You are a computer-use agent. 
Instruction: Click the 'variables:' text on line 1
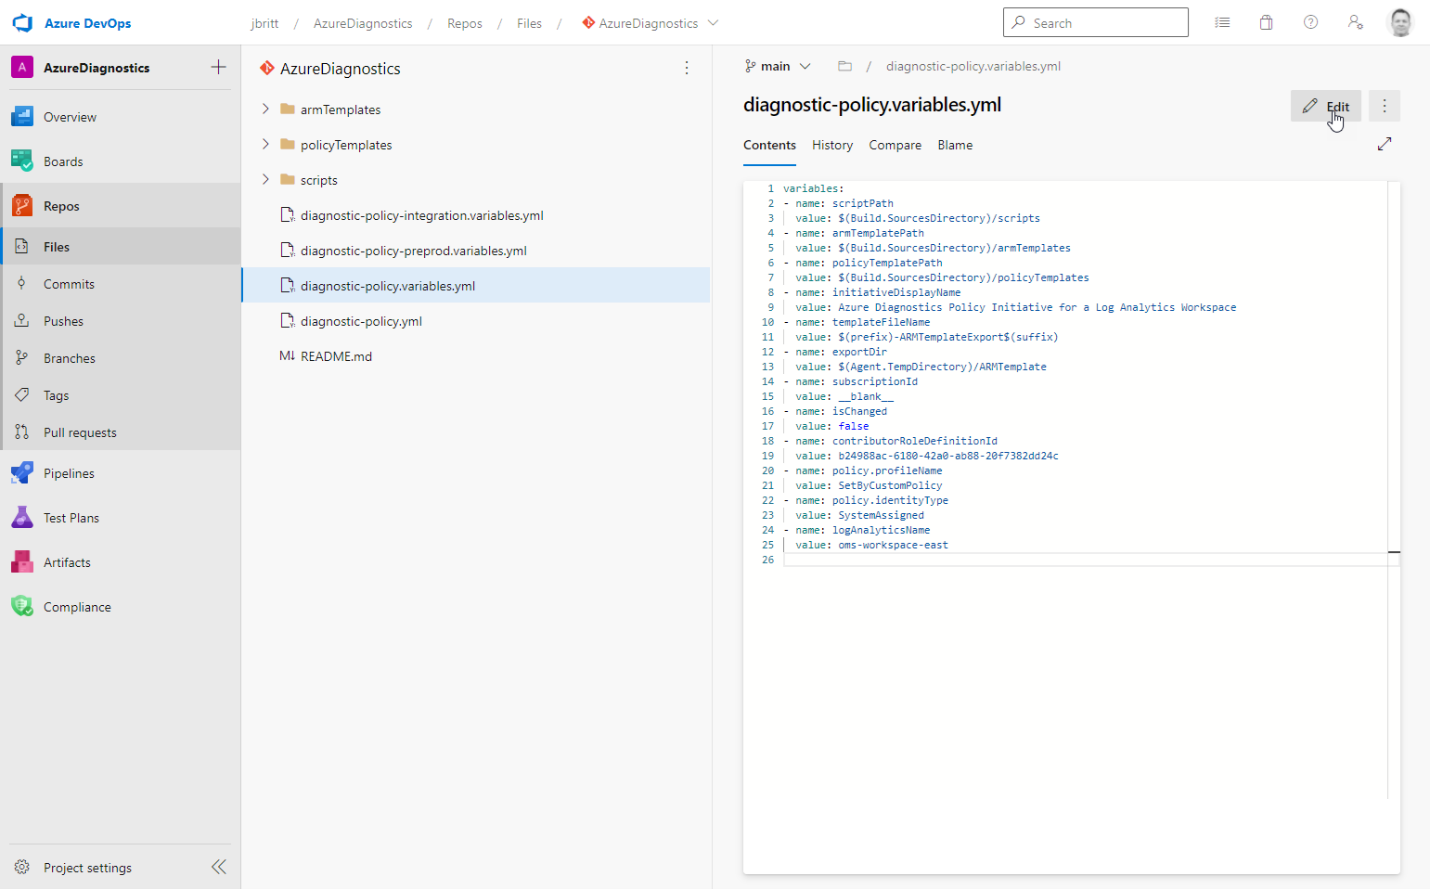(x=813, y=188)
